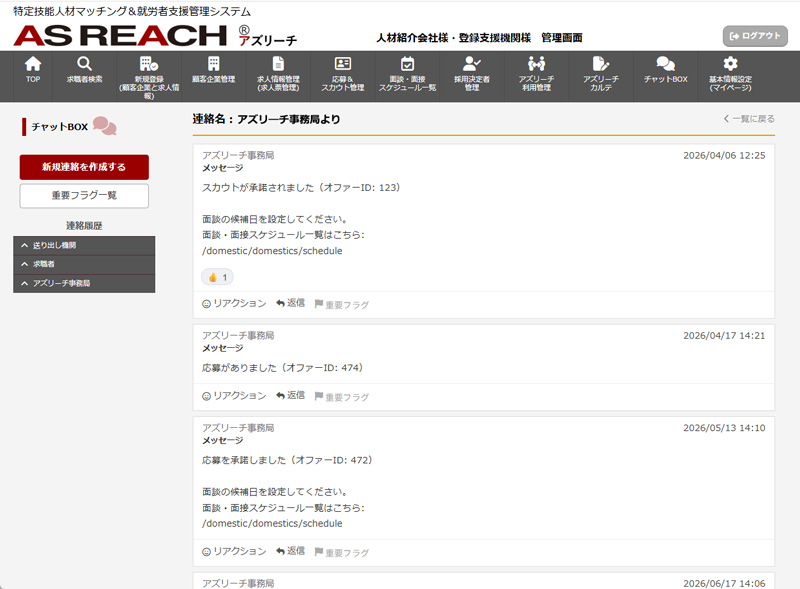Click text 応募を承諾しました（オファーID: 472）
The width and height of the screenshot is (800, 589).
287,460
